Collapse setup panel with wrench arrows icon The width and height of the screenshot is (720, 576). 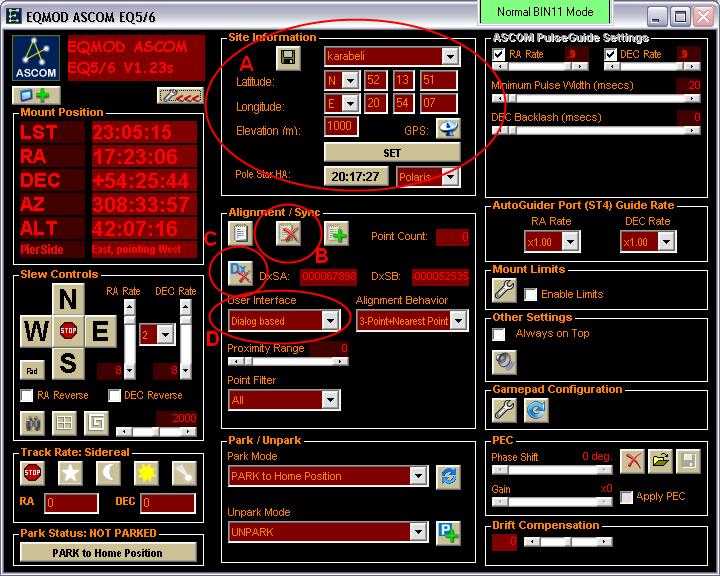tap(180, 96)
